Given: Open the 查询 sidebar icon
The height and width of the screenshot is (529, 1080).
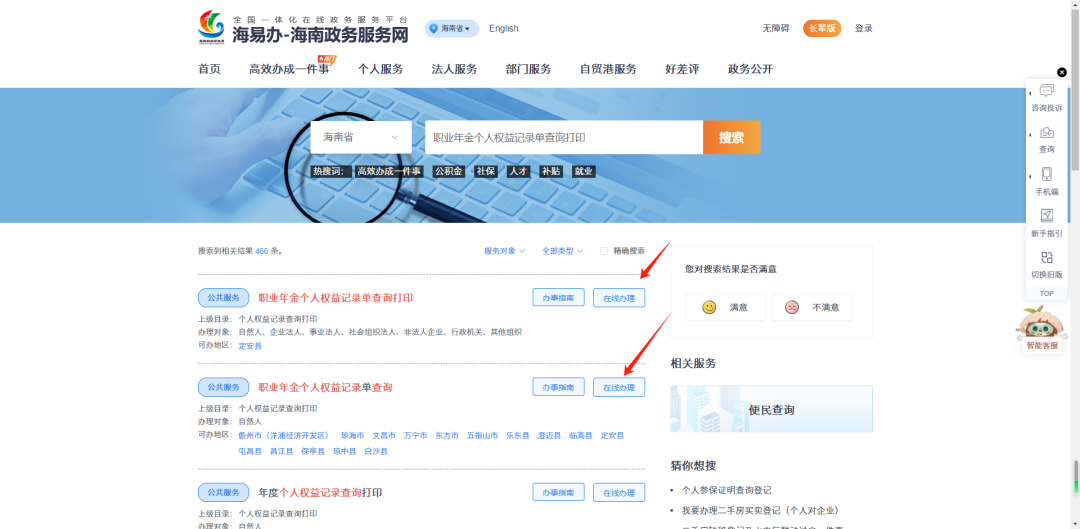Looking at the screenshot, I should (1046, 140).
